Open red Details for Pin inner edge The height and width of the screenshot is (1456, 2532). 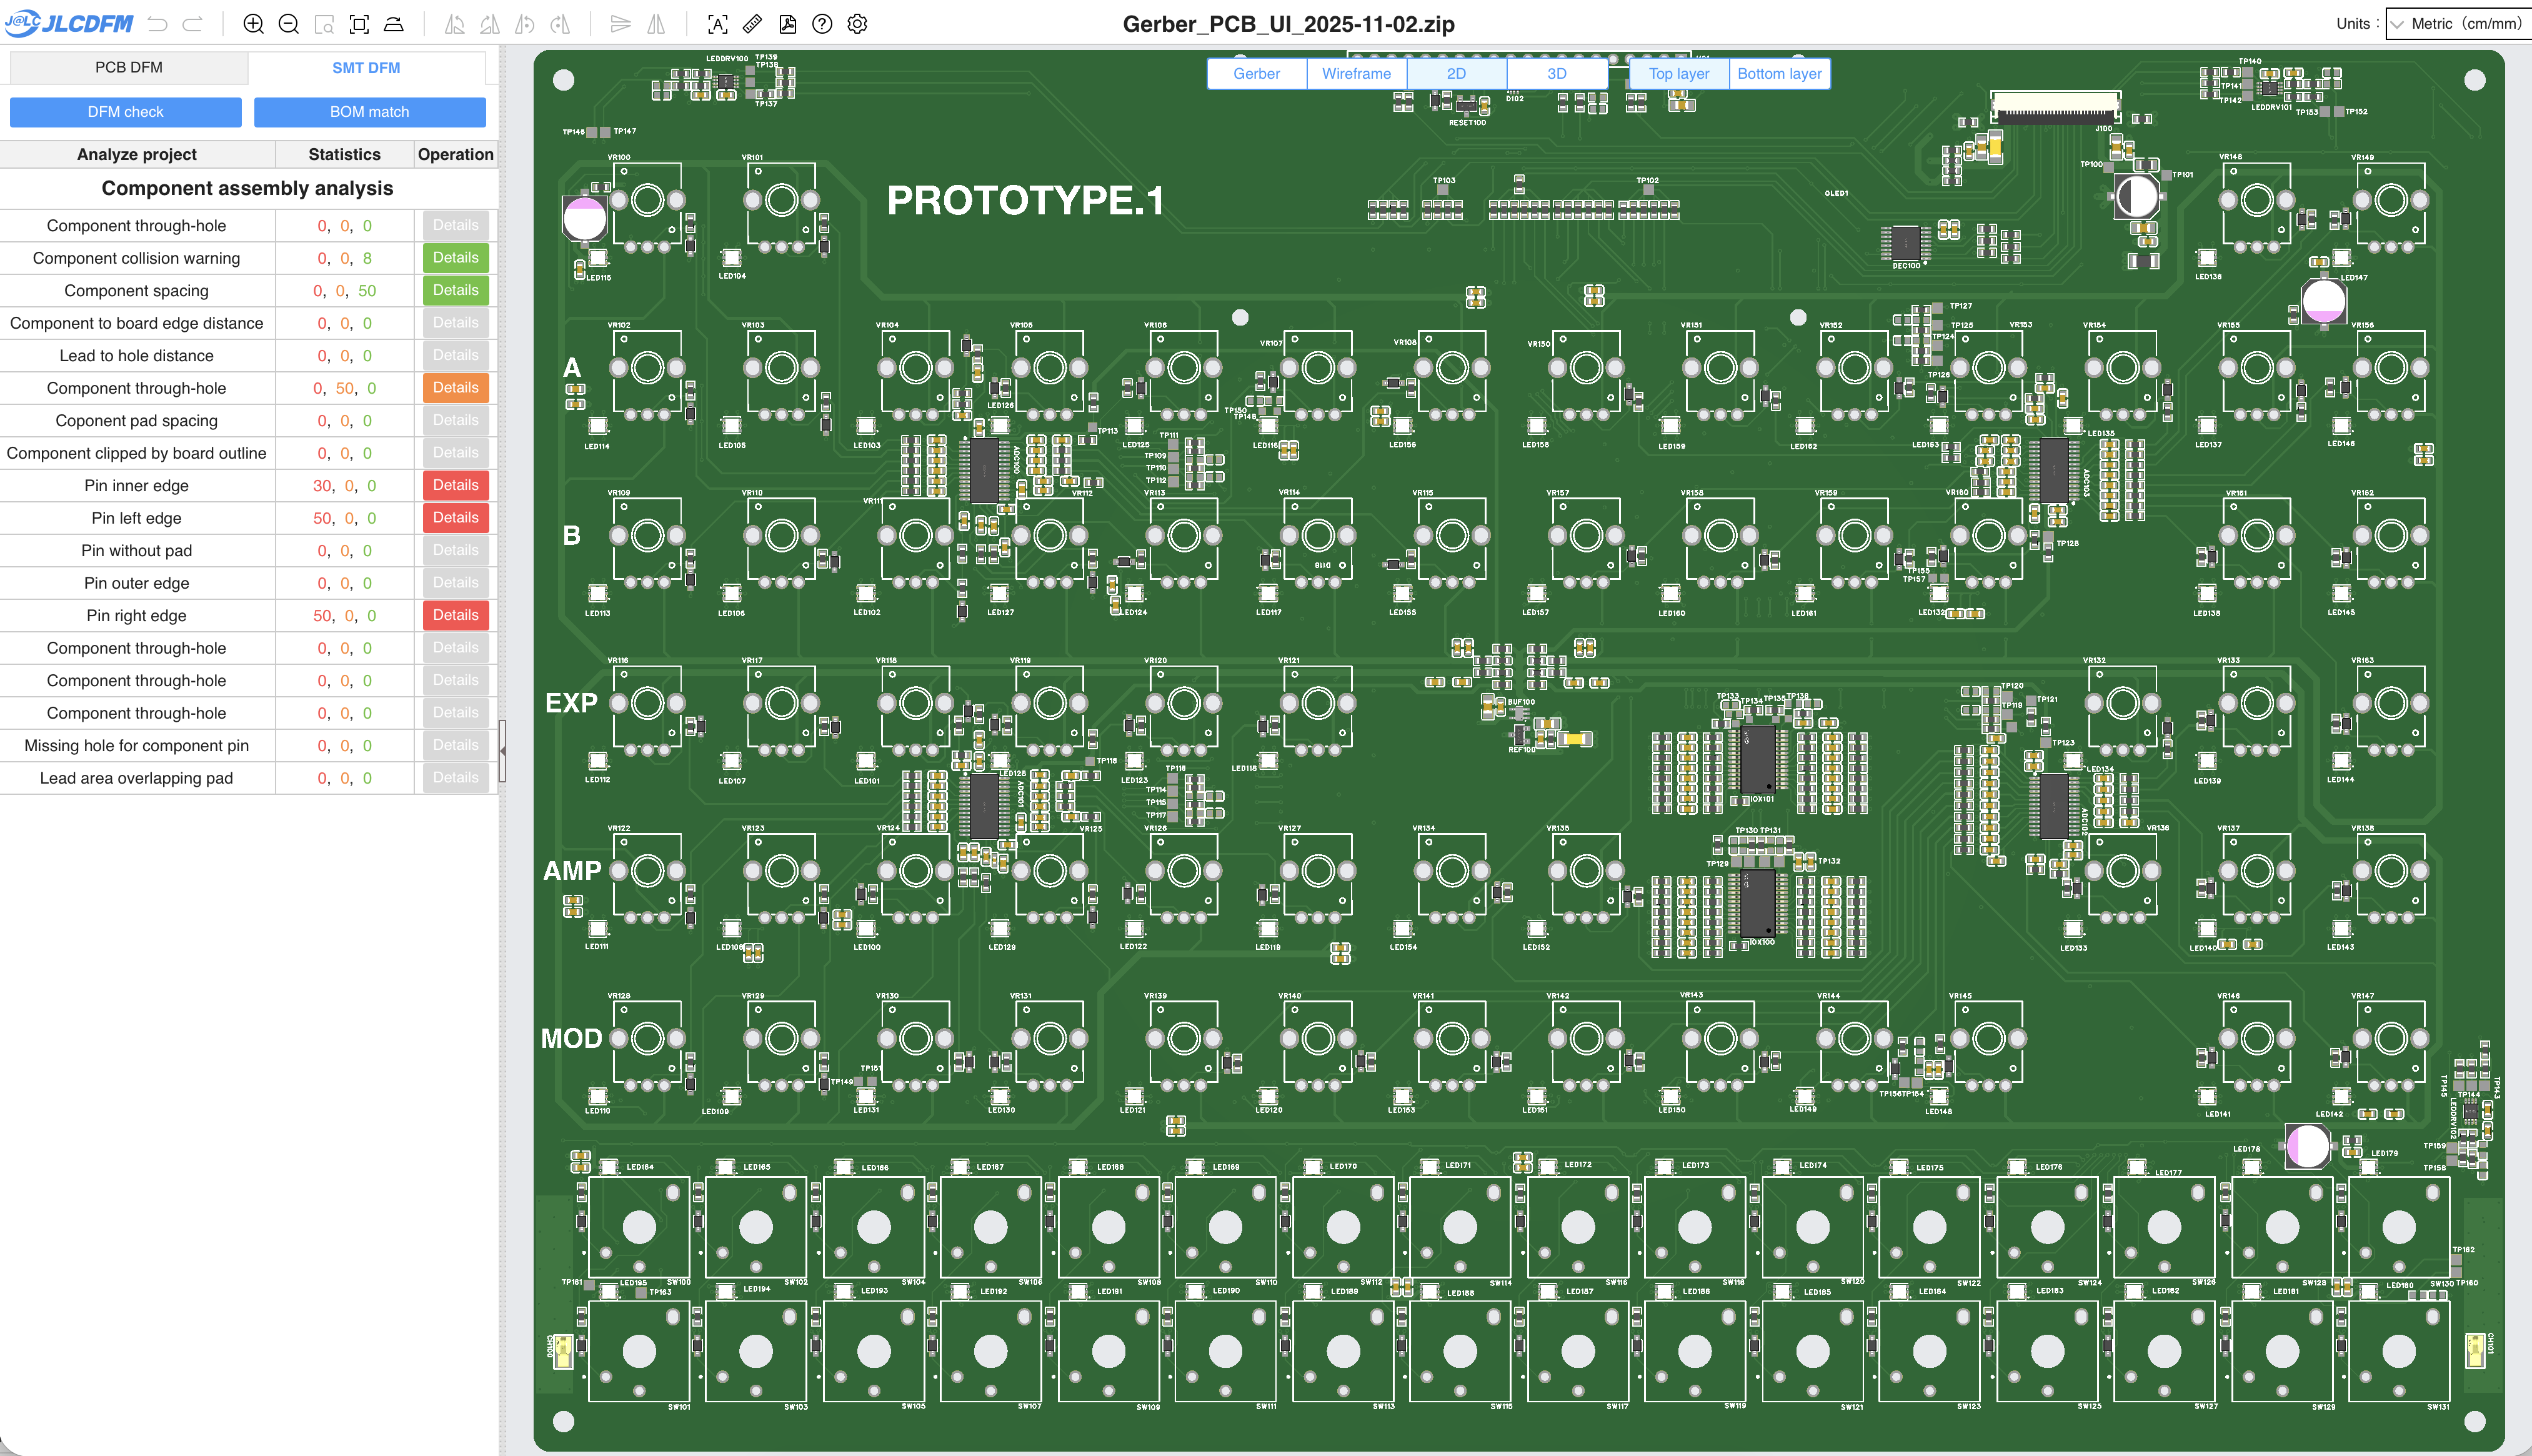(455, 485)
